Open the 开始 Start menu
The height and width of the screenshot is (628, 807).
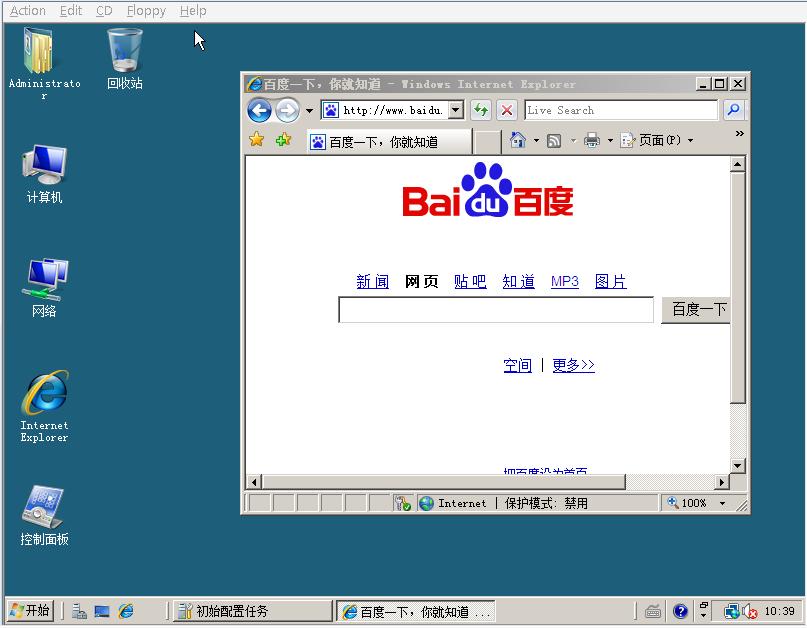[x=30, y=611]
